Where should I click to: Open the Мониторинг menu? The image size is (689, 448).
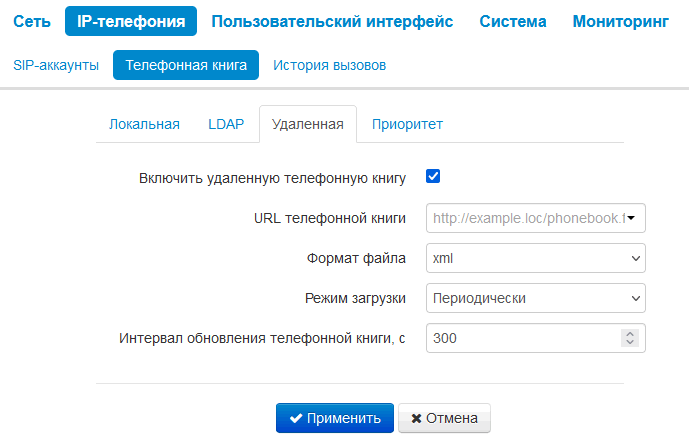coord(620,21)
